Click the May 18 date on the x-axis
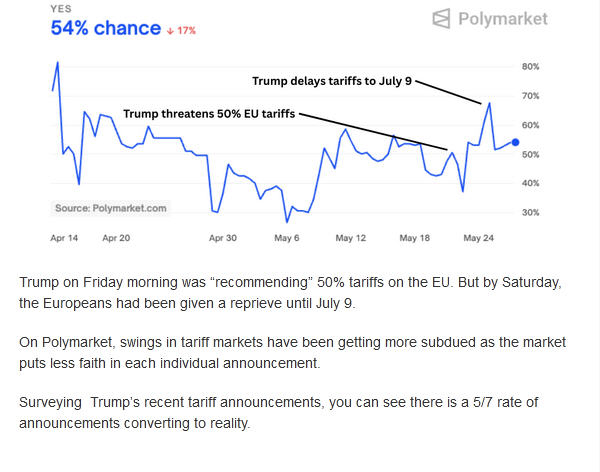The height and width of the screenshot is (472, 600). click(414, 239)
